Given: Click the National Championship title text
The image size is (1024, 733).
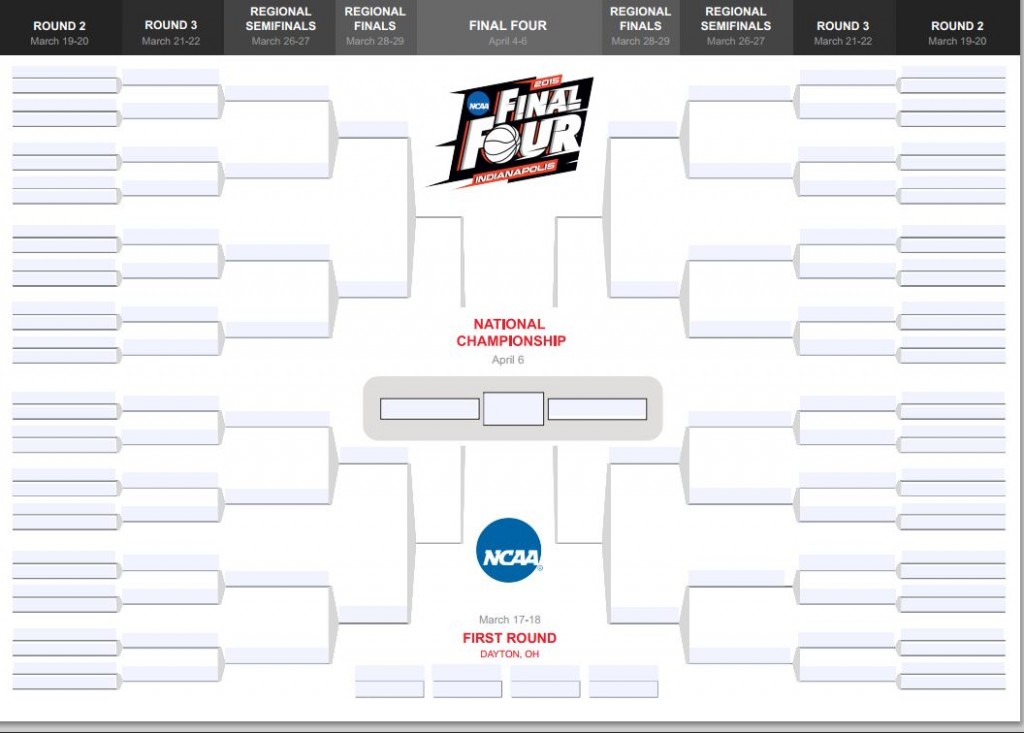Looking at the screenshot, I should [510, 333].
